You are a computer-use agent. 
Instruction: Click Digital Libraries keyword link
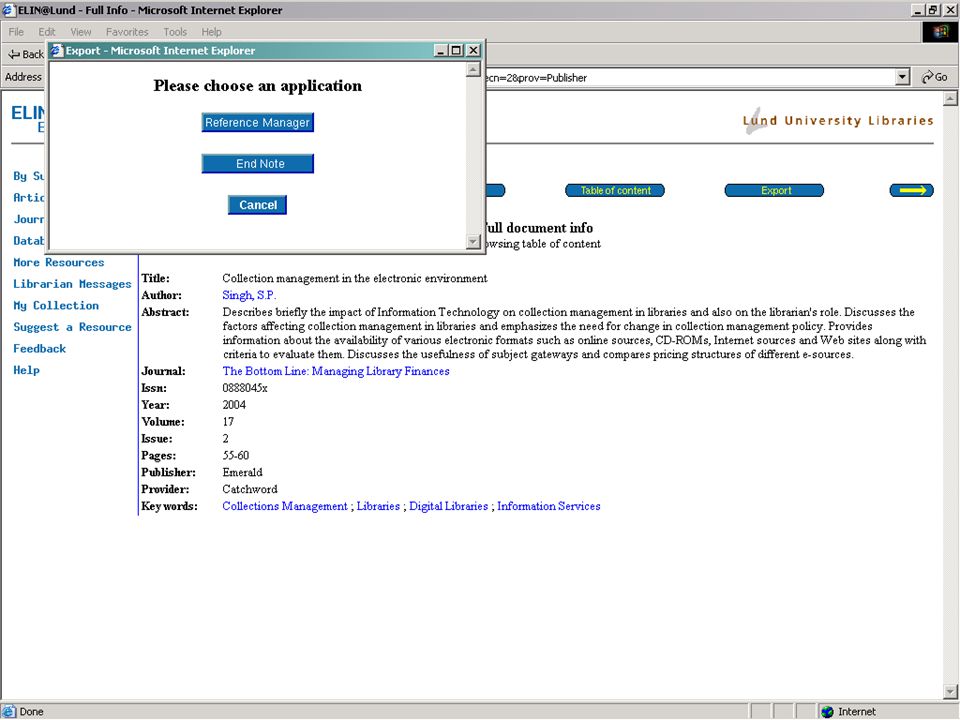pyautogui.click(x=448, y=506)
